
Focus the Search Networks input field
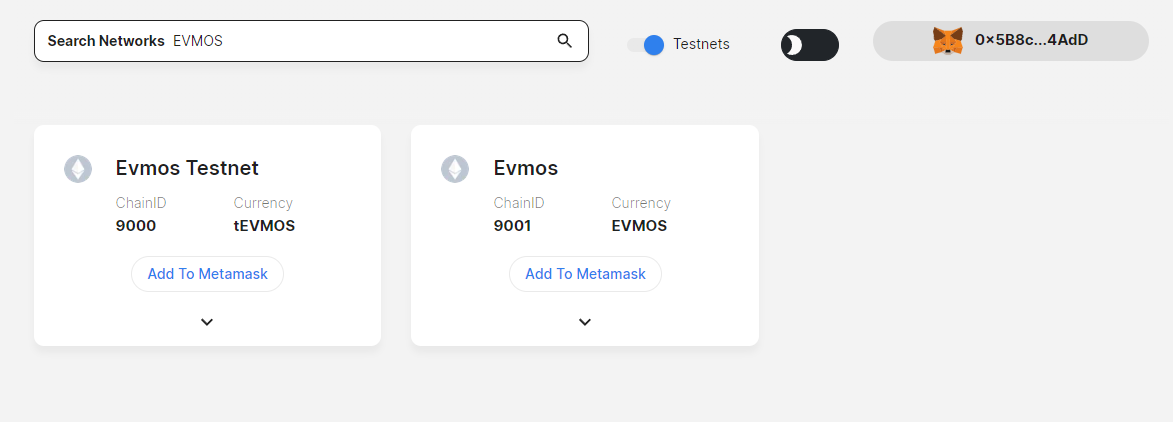point(360,41)
